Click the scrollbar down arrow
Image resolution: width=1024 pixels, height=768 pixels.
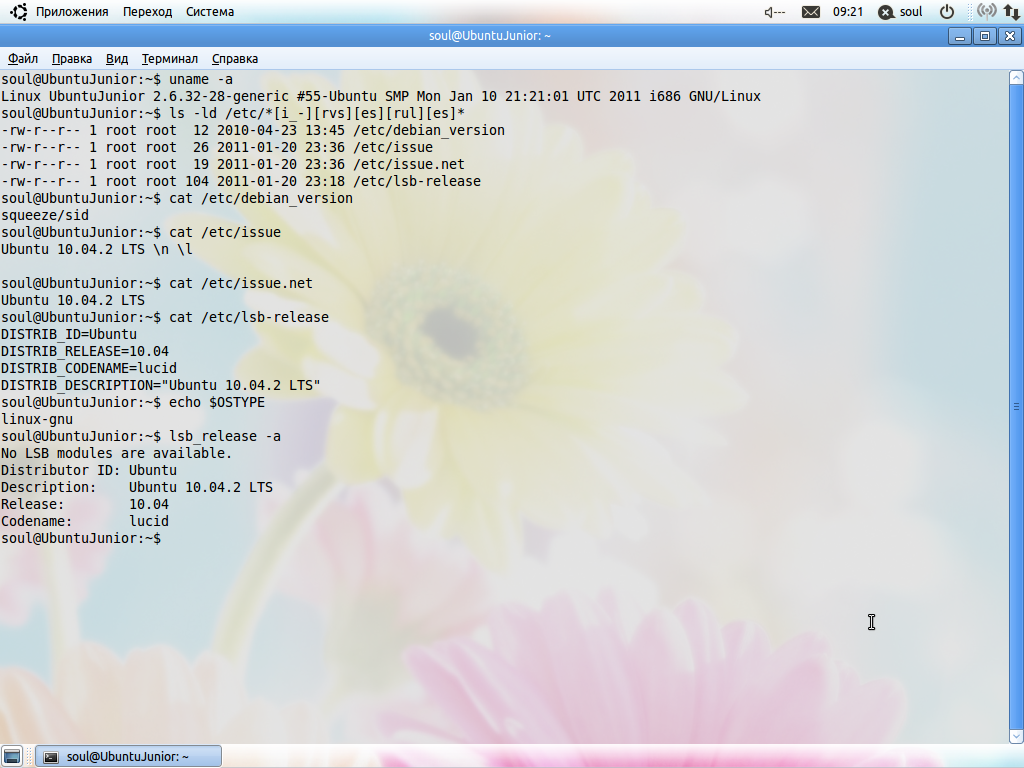click(x=1016, y=737)
